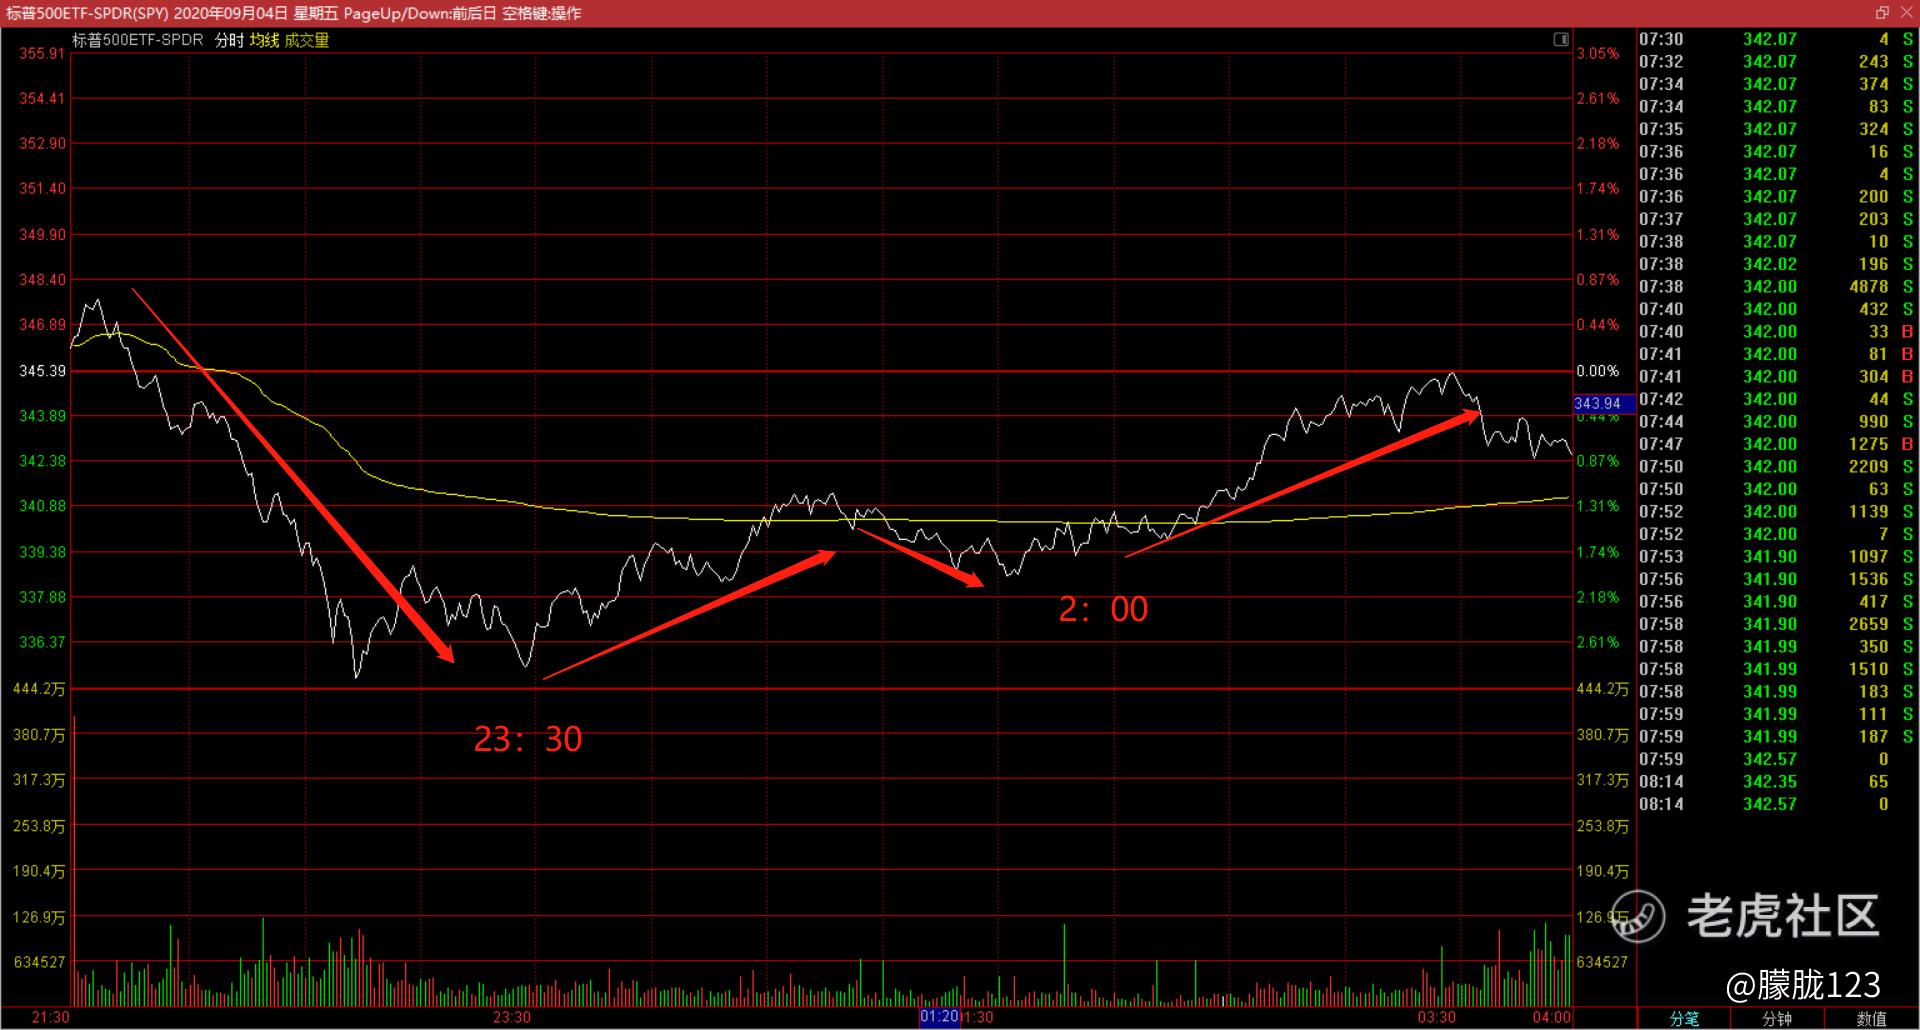Click the 成交量 legend label

(x=306, y=40)
